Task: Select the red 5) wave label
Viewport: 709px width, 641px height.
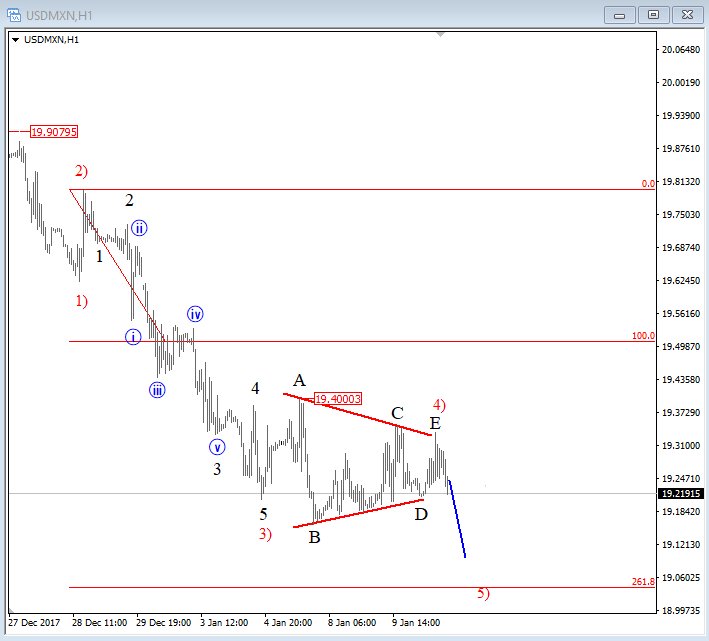Action: 483,593
